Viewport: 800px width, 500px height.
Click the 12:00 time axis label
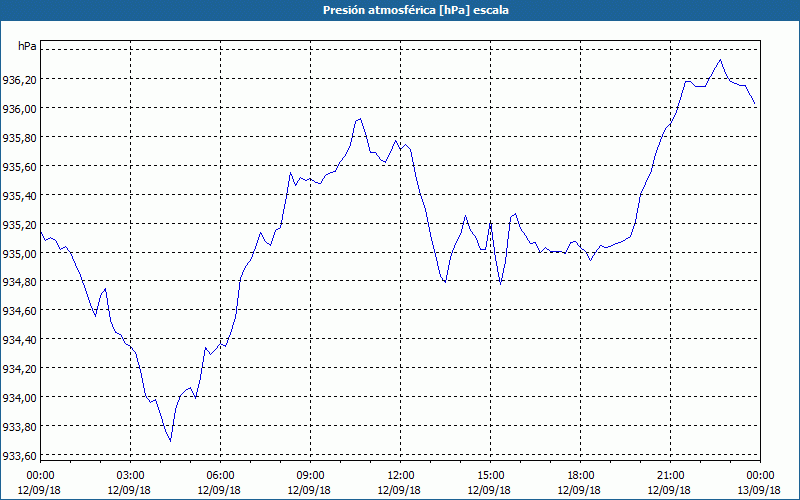pos(401,476)
